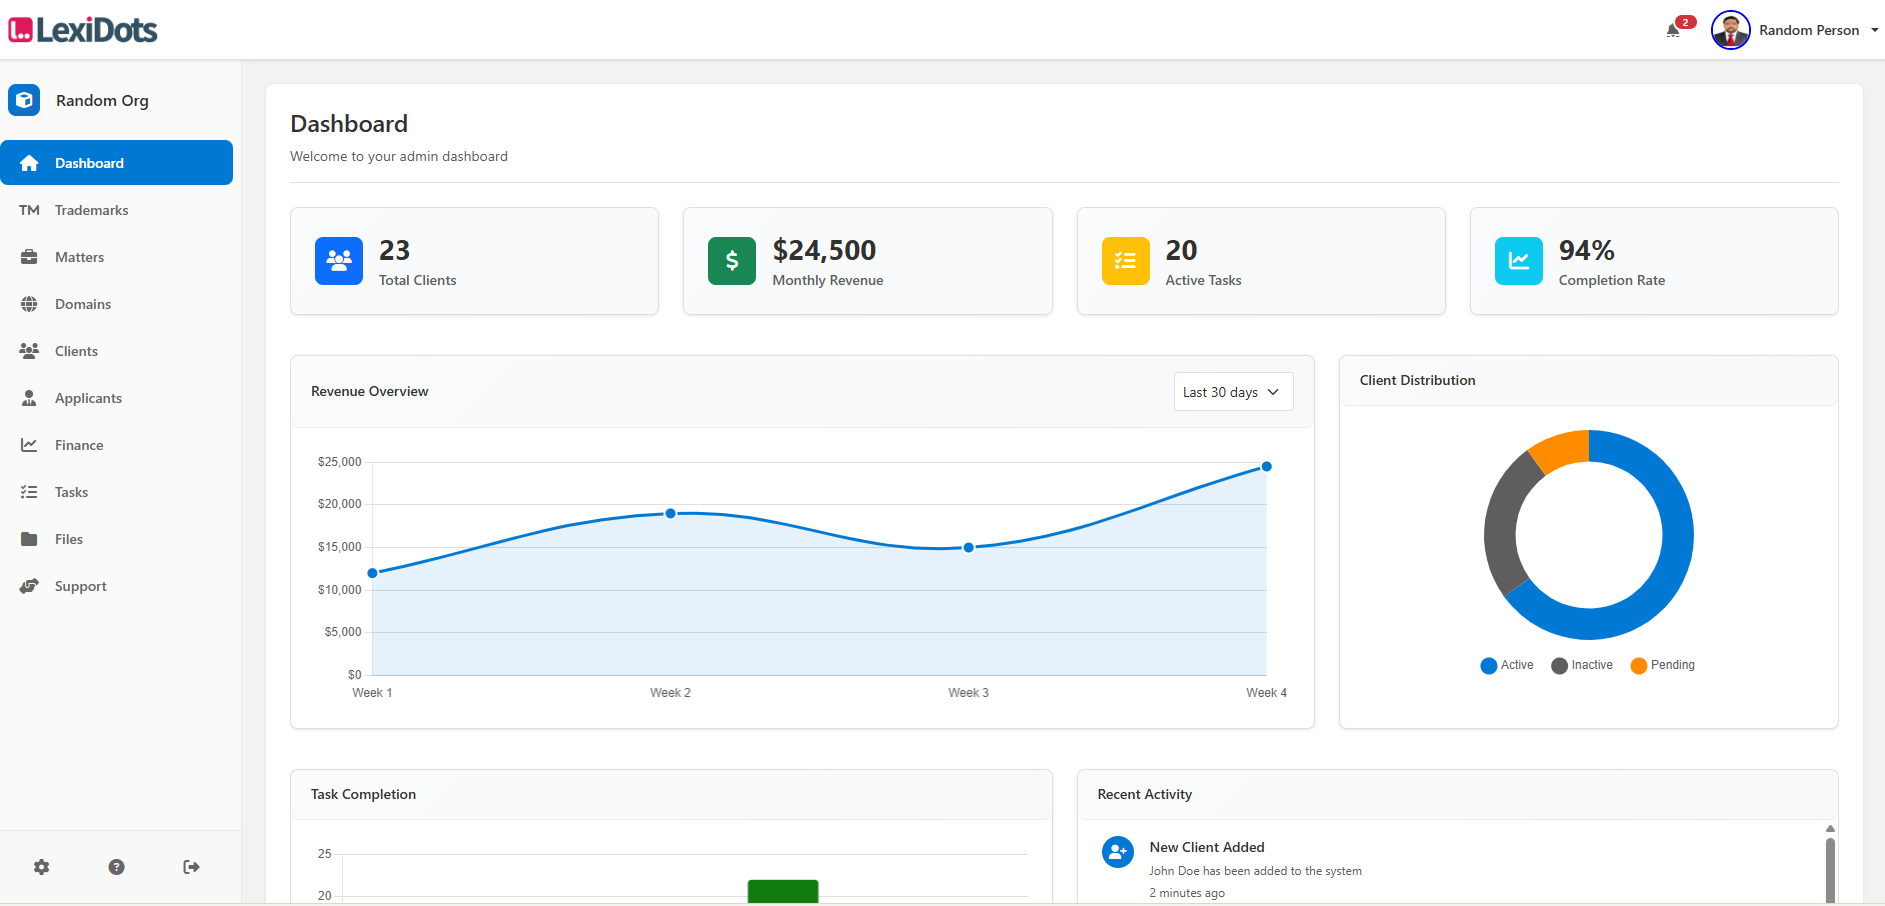
Task: Toggle the Inactive legend item
Action: tap(1582, 665)
